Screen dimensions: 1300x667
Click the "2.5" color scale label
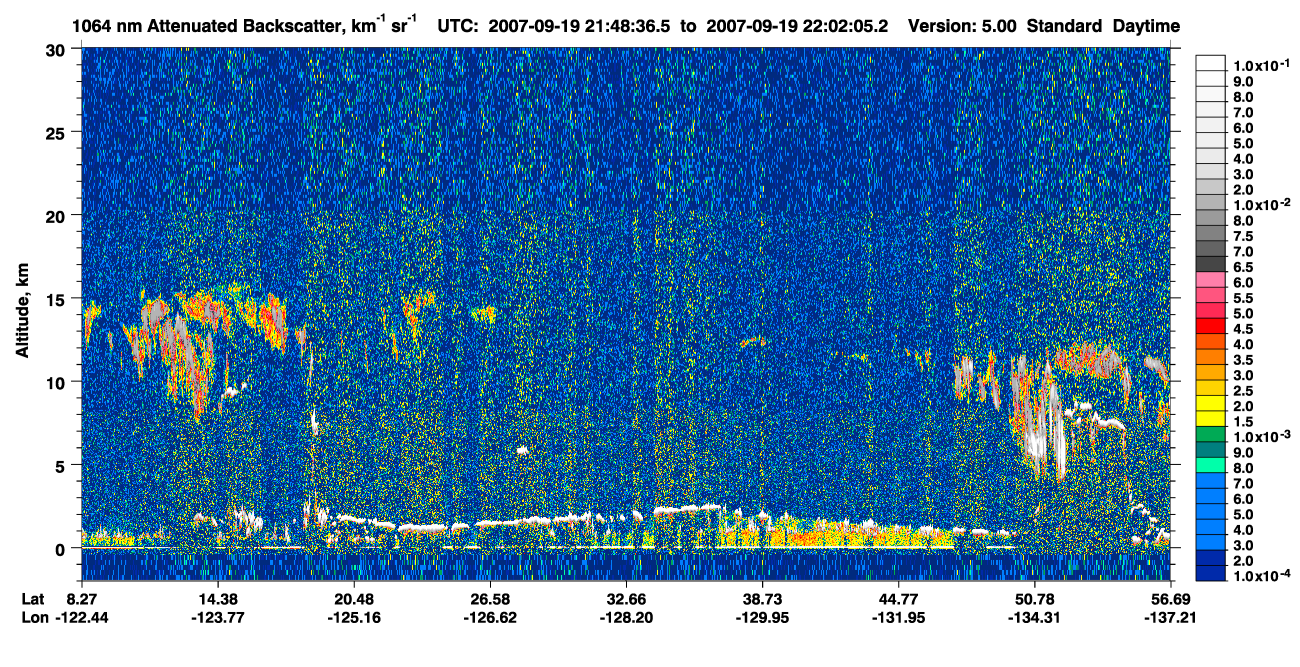(1245, 391)
